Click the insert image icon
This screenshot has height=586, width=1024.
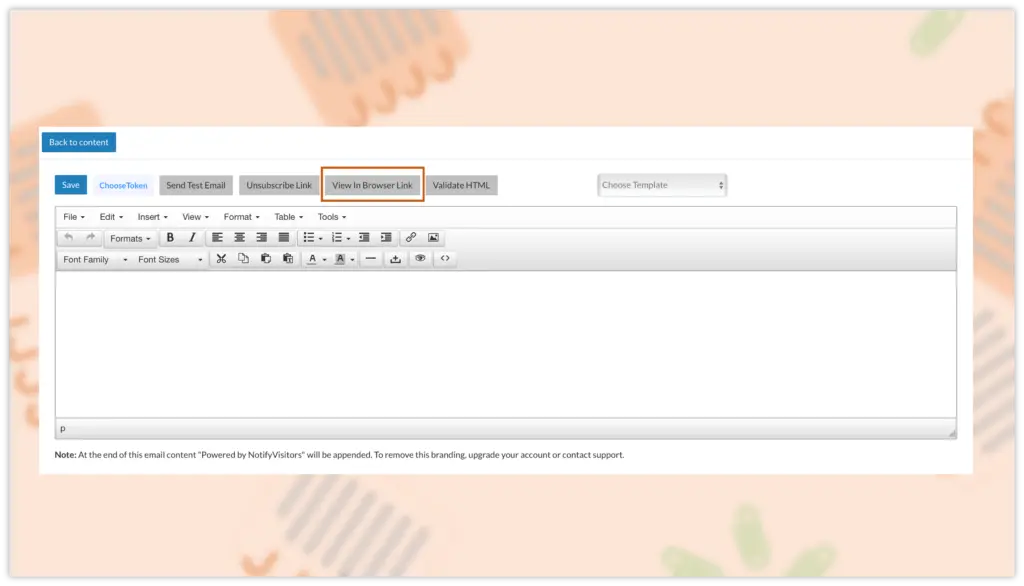click(433, 238)
